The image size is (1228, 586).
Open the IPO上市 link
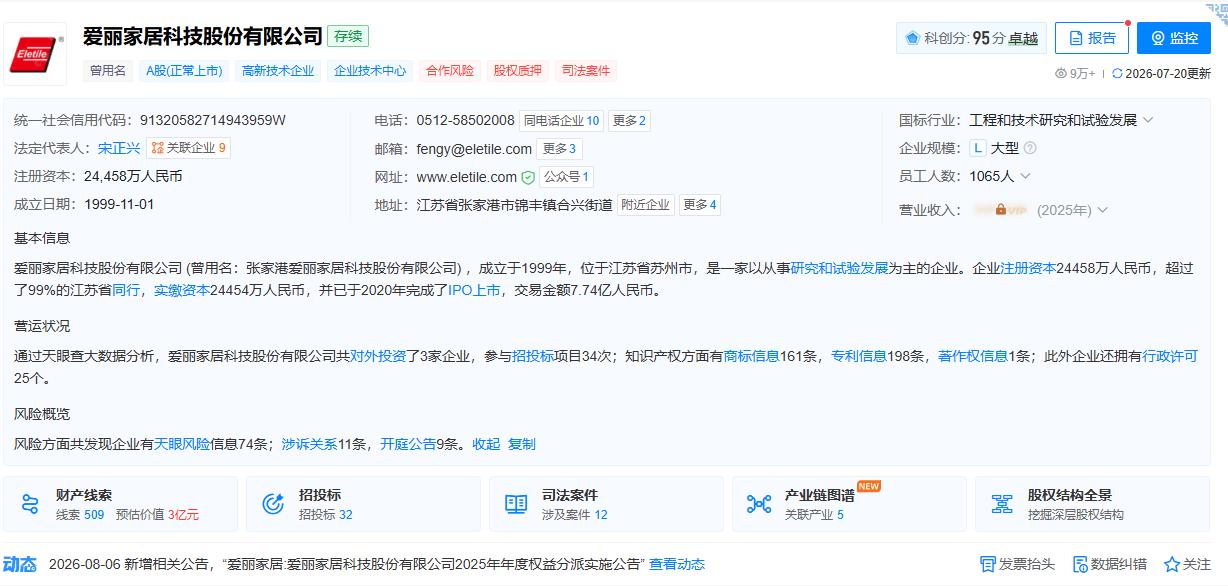click(474, 290)
